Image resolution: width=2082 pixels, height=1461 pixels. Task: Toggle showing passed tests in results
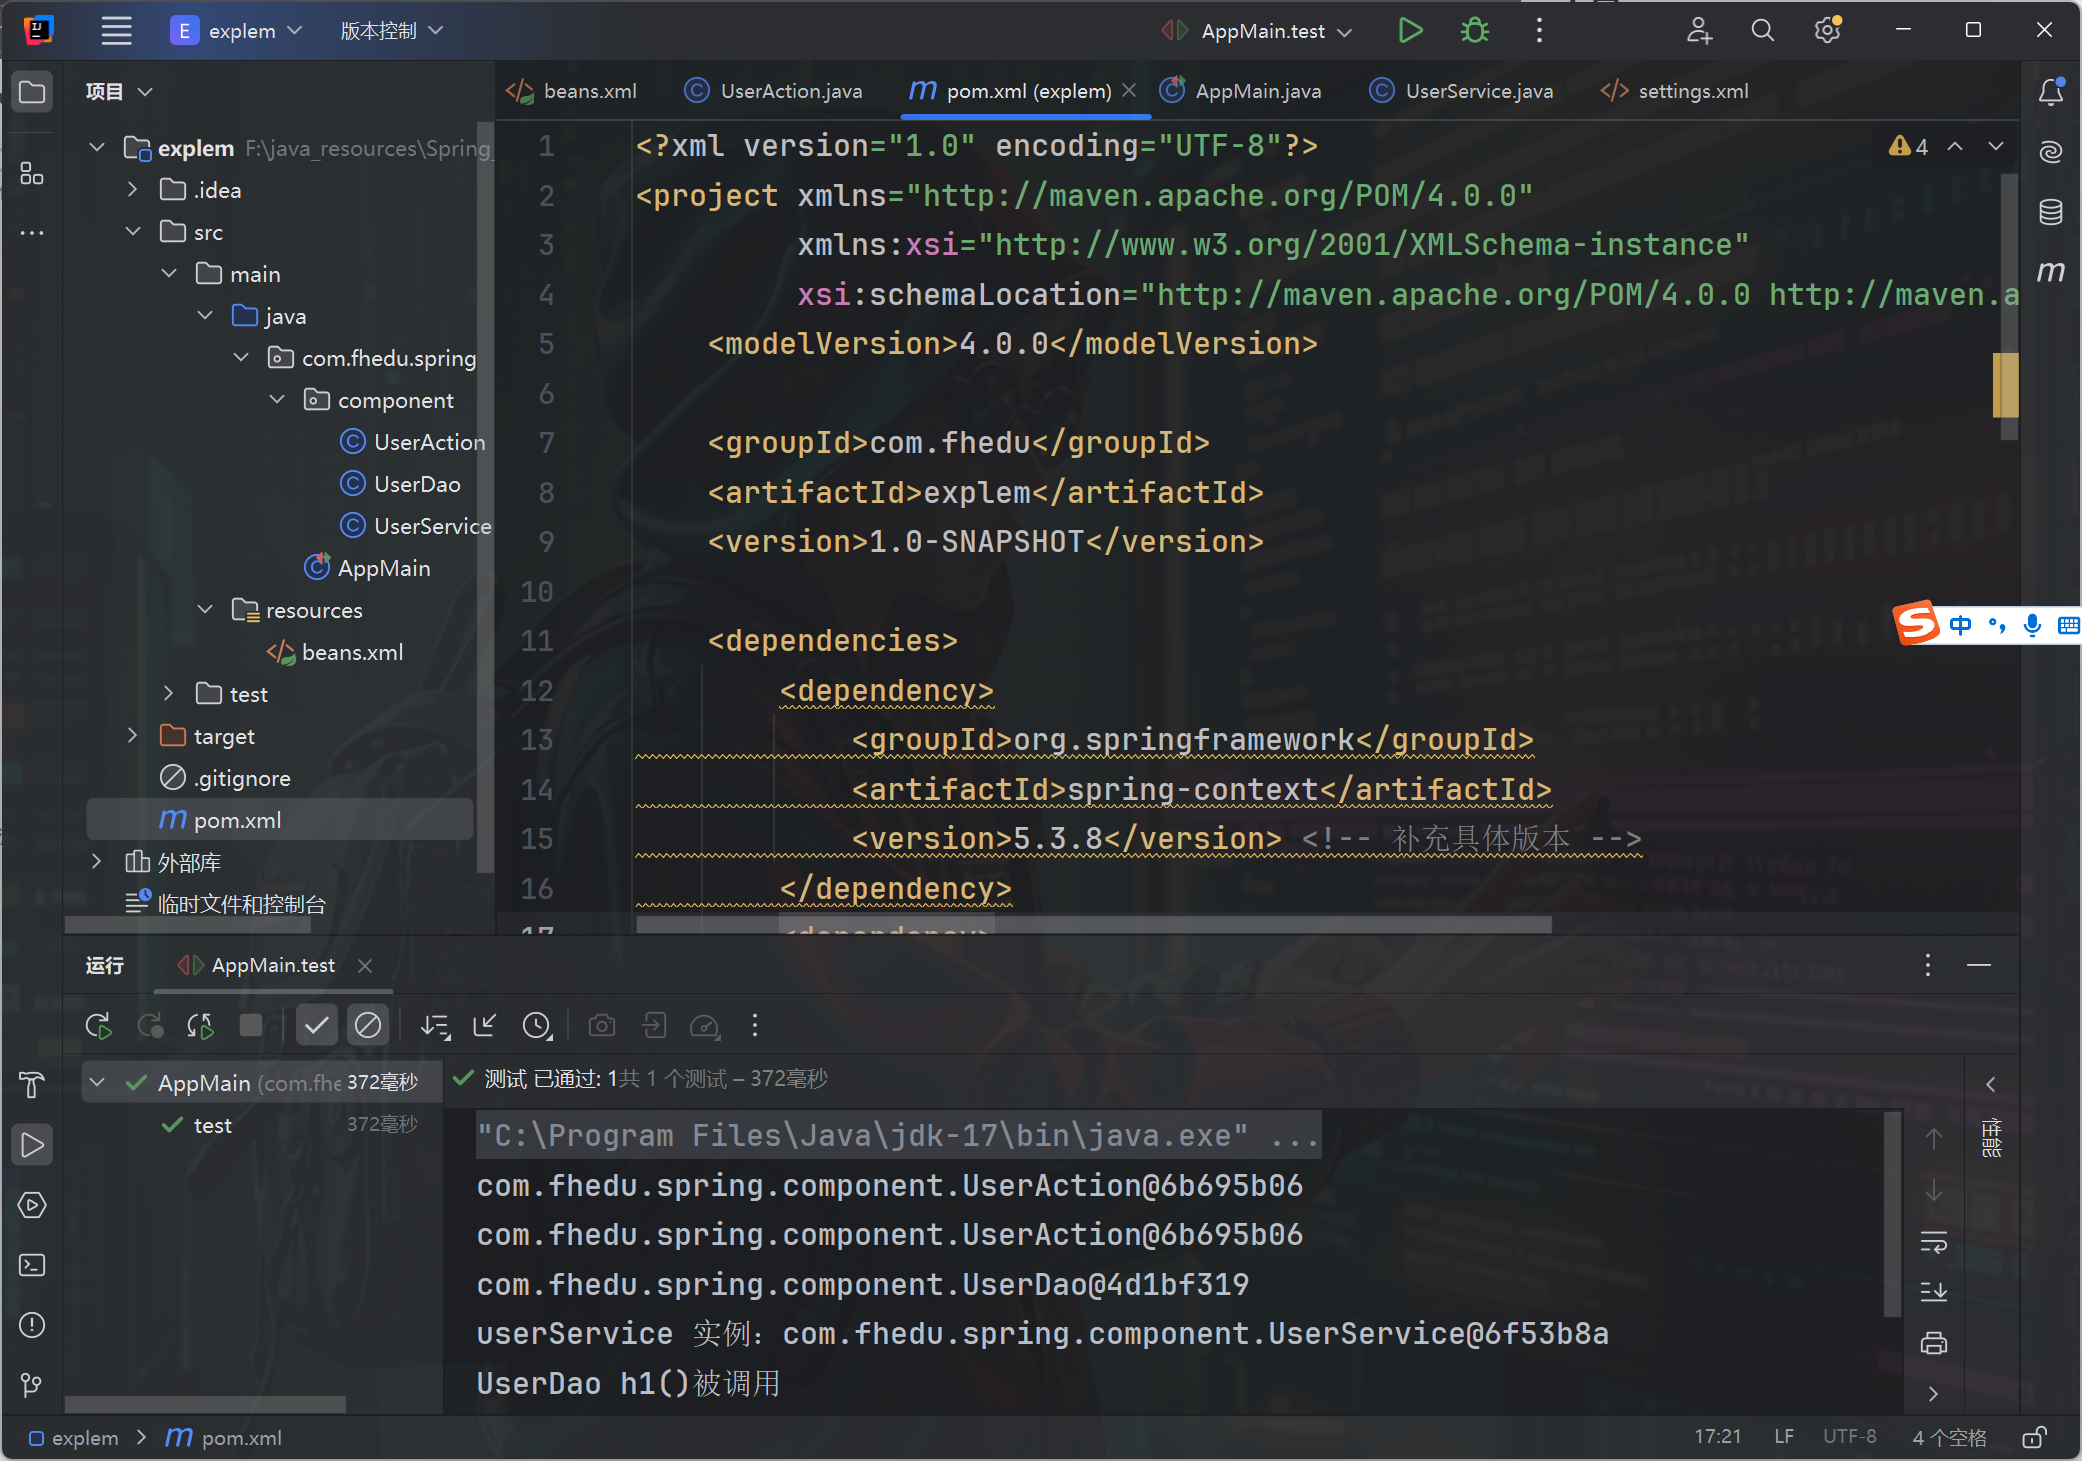pos(317,1025)
